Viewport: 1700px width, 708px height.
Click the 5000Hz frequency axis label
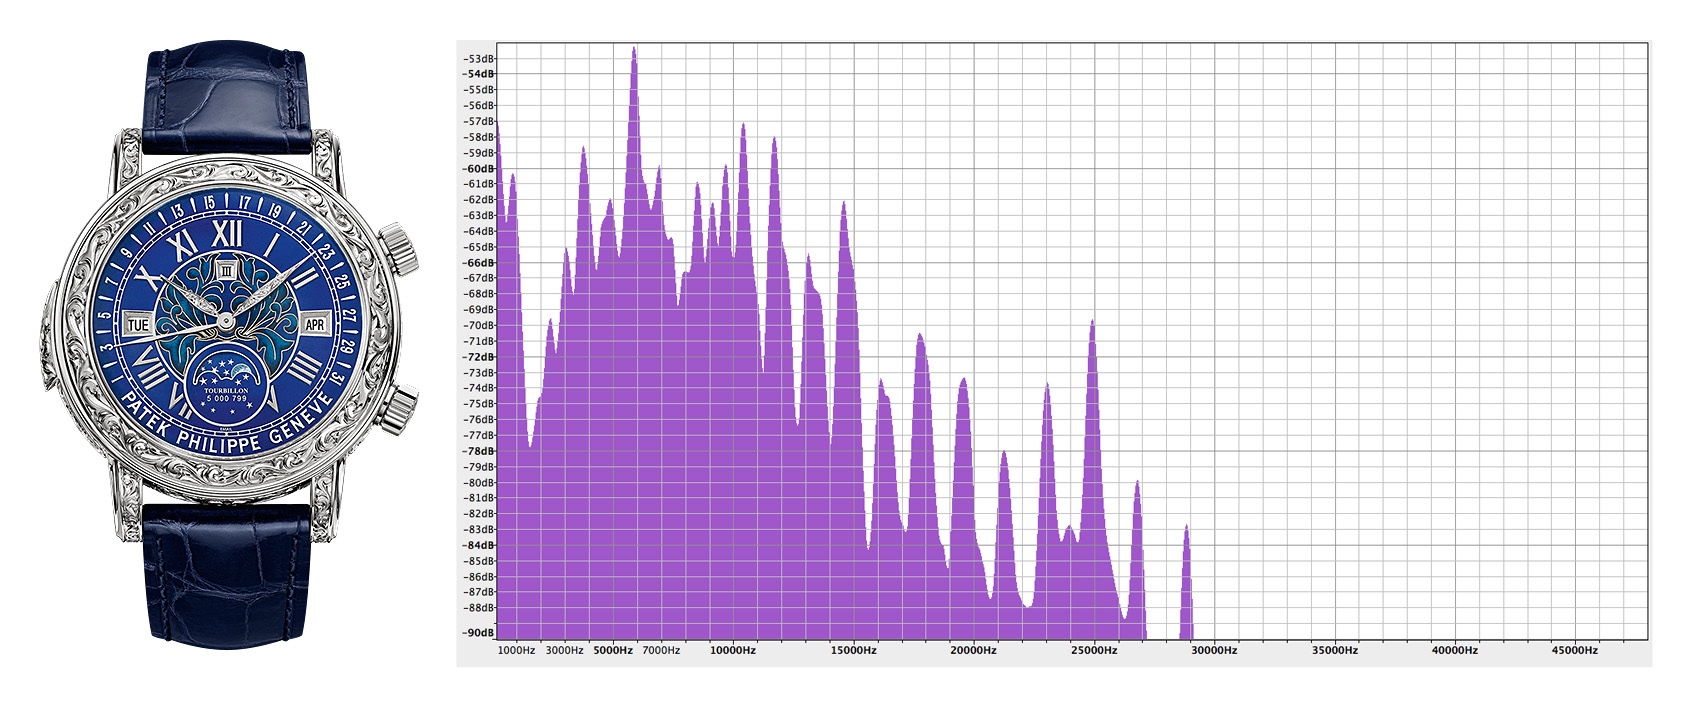[x=613, y=650]
